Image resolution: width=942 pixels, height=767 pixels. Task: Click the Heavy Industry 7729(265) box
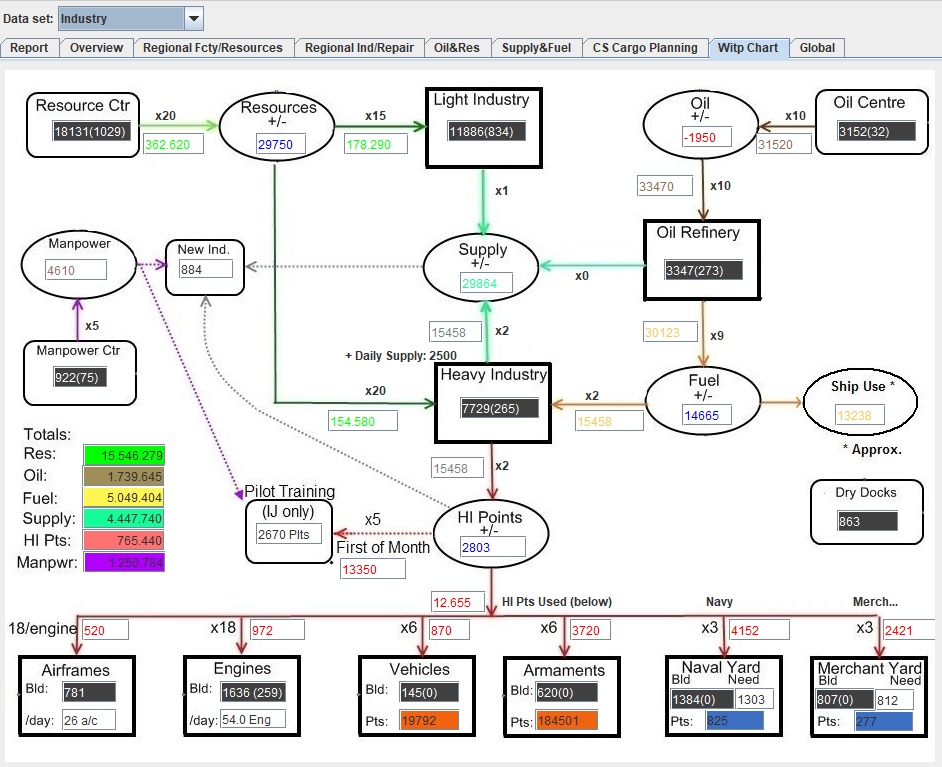[x=499, y=408]
